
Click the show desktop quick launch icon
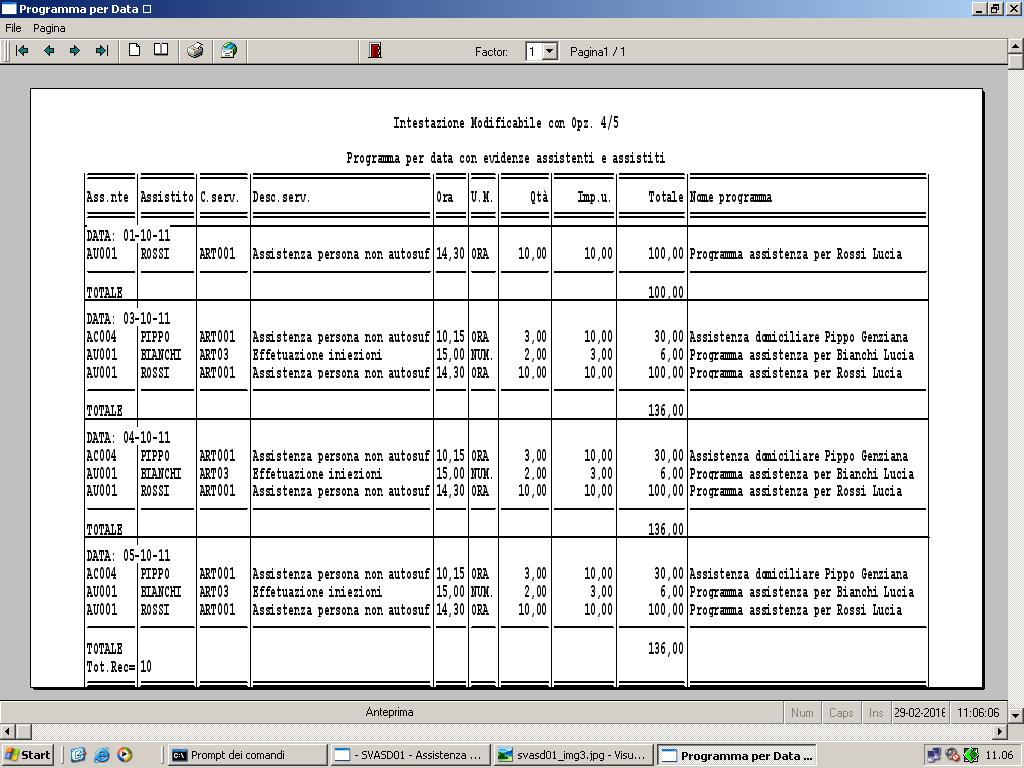click(78, 755)
